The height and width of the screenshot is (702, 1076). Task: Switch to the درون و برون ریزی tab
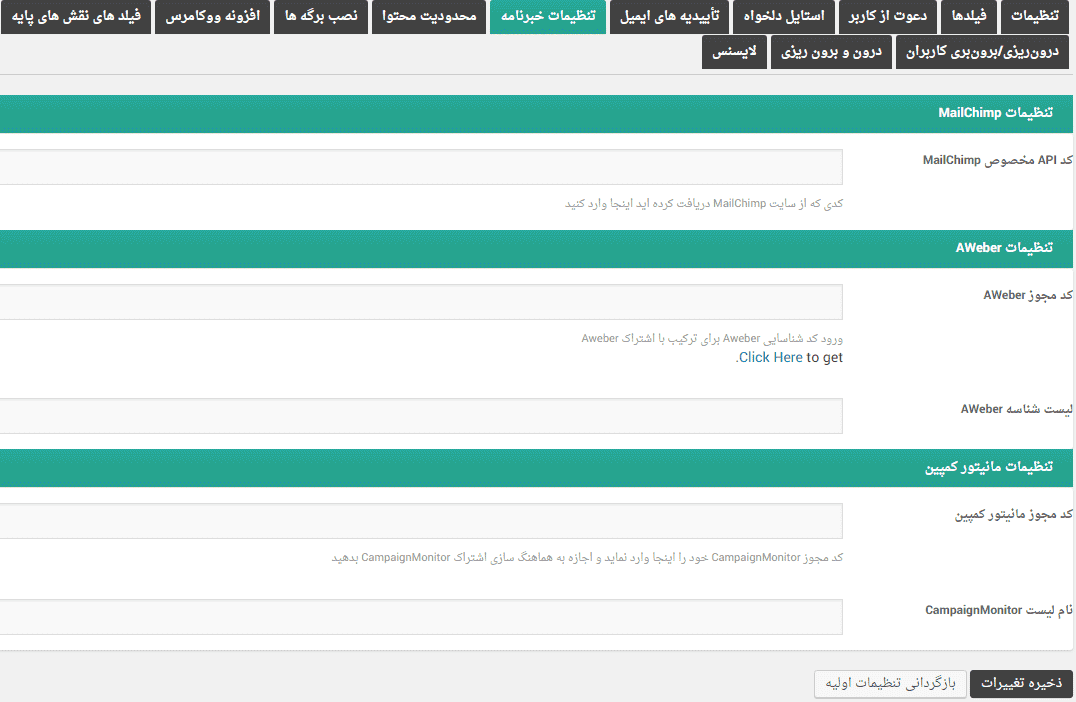point(831,52)
